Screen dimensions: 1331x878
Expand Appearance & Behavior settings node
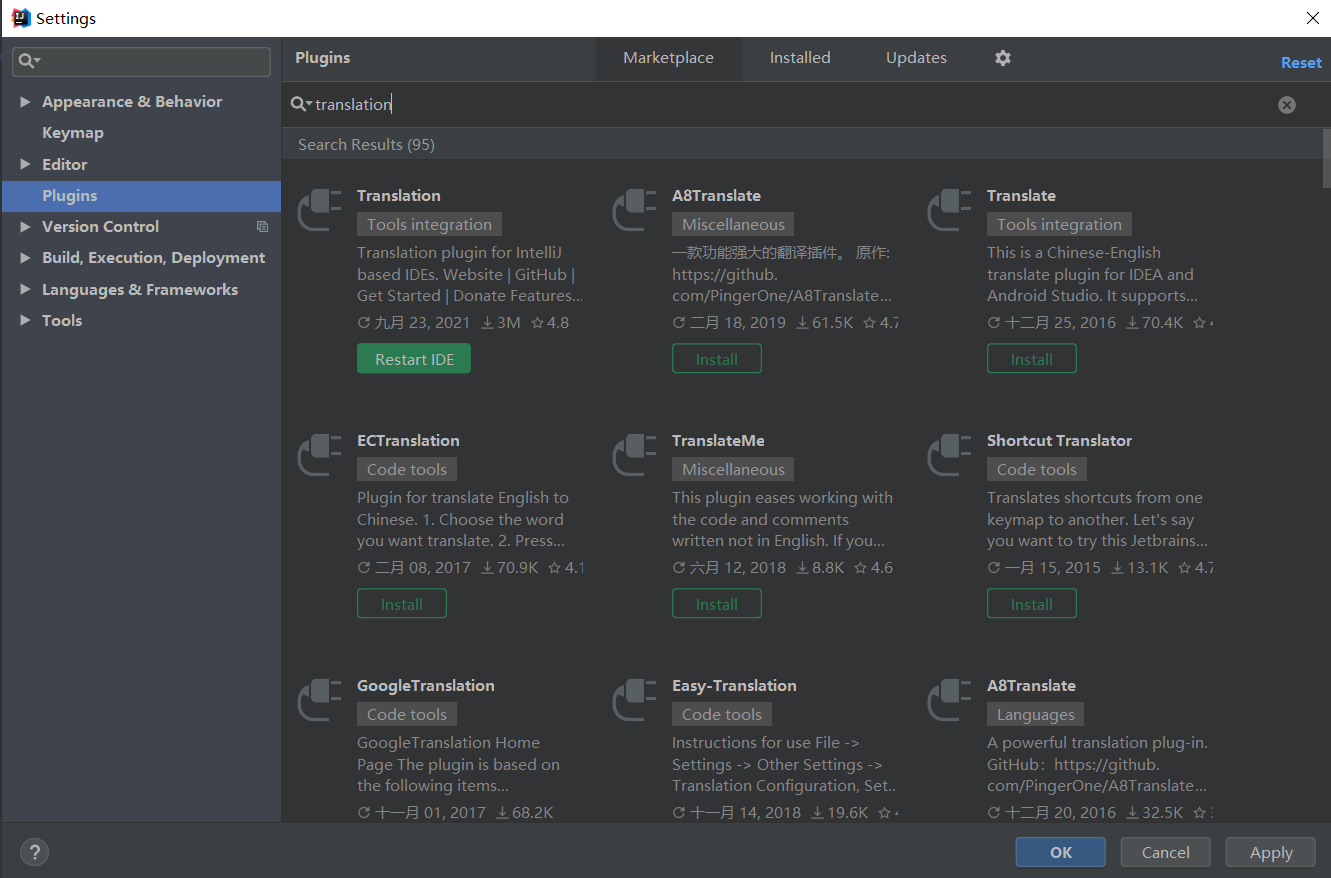(x=25, y=102)
